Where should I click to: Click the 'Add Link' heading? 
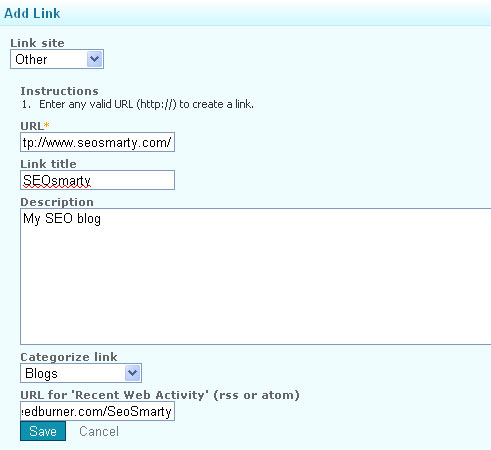[32, 13]
